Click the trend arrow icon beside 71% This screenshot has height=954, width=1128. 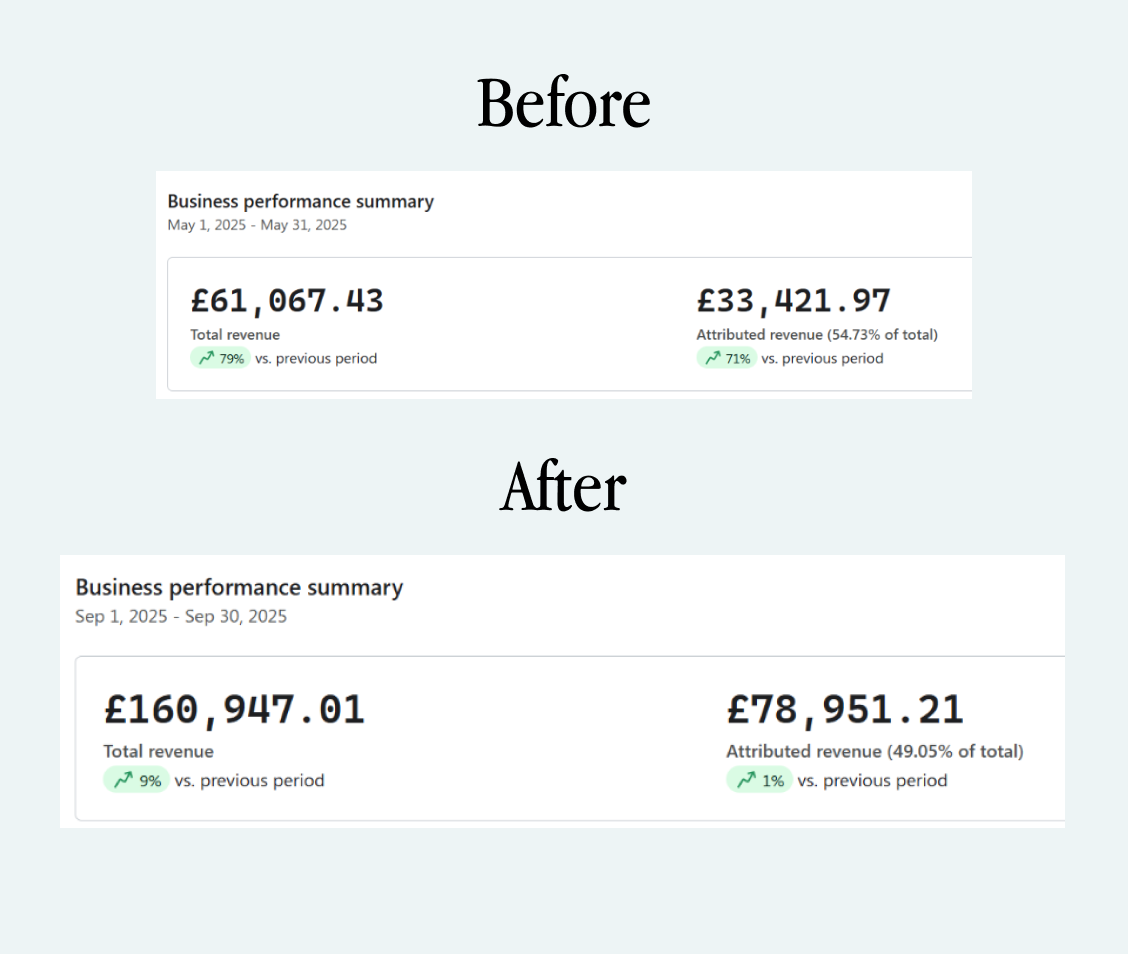pyautogui.click(x=712, y=358)
